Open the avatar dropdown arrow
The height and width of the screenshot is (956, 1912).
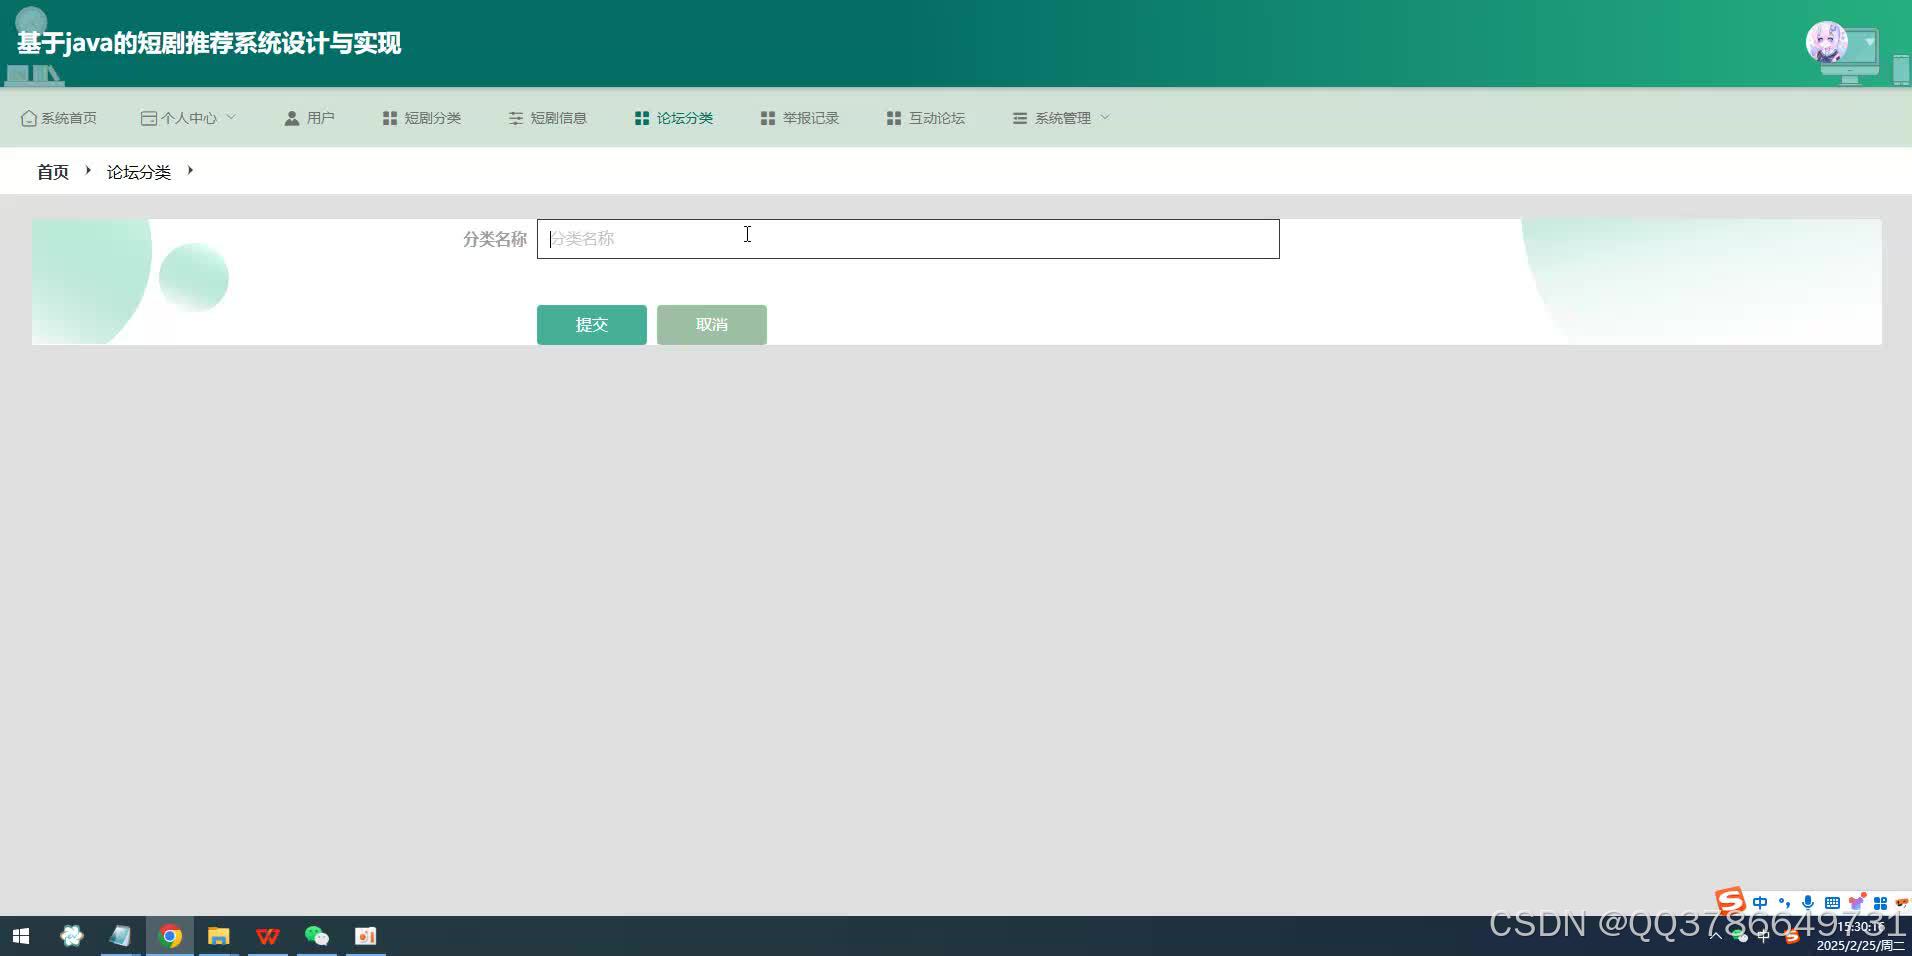click(x=1870, y=43)
